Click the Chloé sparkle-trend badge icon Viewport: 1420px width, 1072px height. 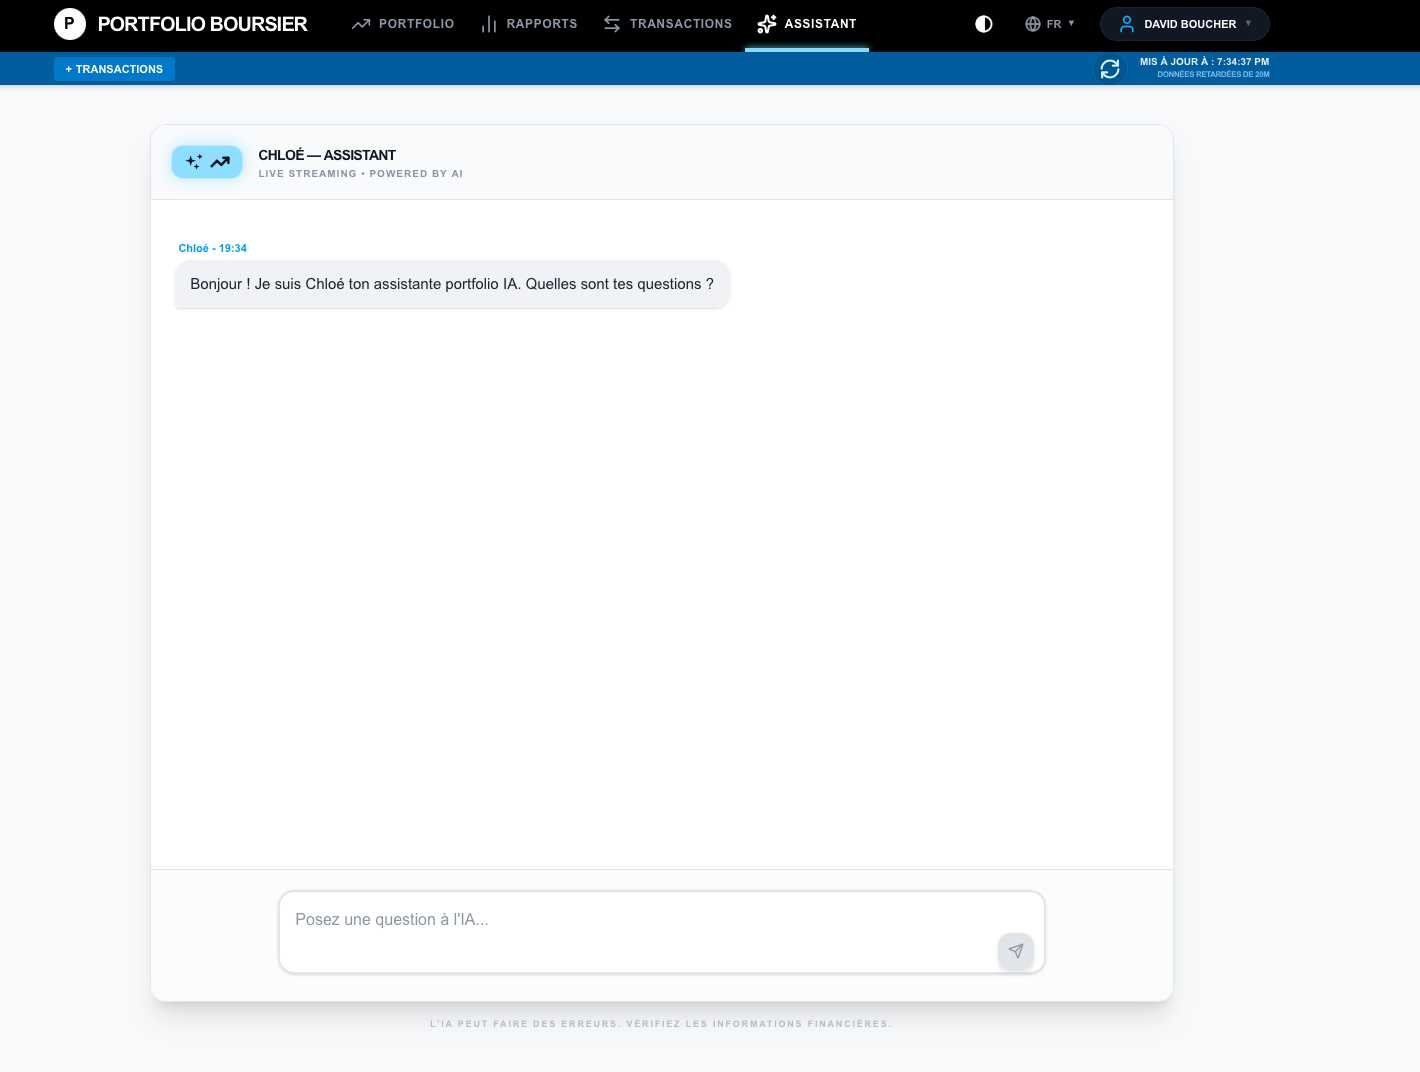207,162
